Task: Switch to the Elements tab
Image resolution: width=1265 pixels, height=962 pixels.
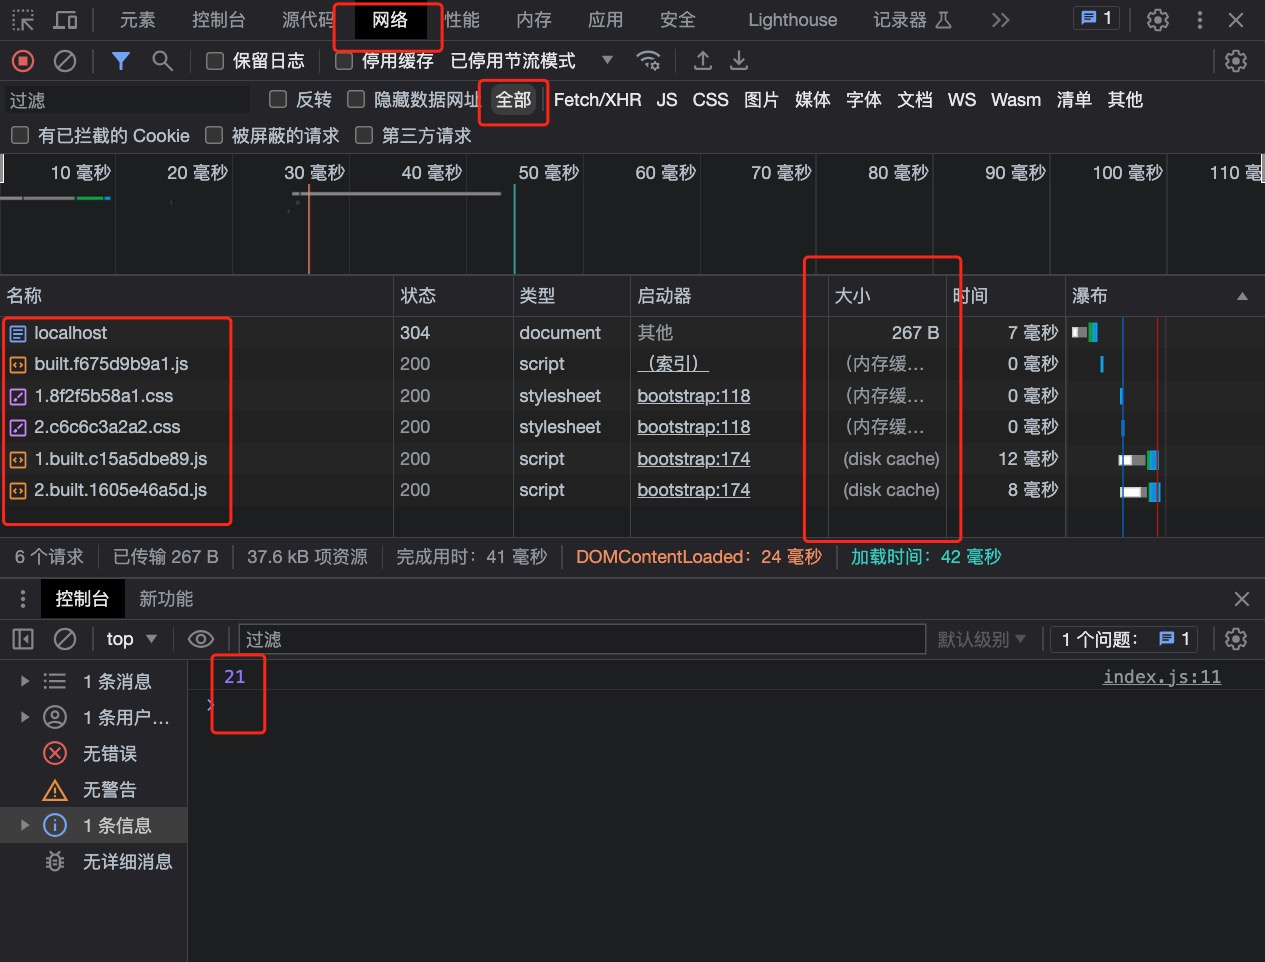Action: pyautogui.click(x=137, y=20)
